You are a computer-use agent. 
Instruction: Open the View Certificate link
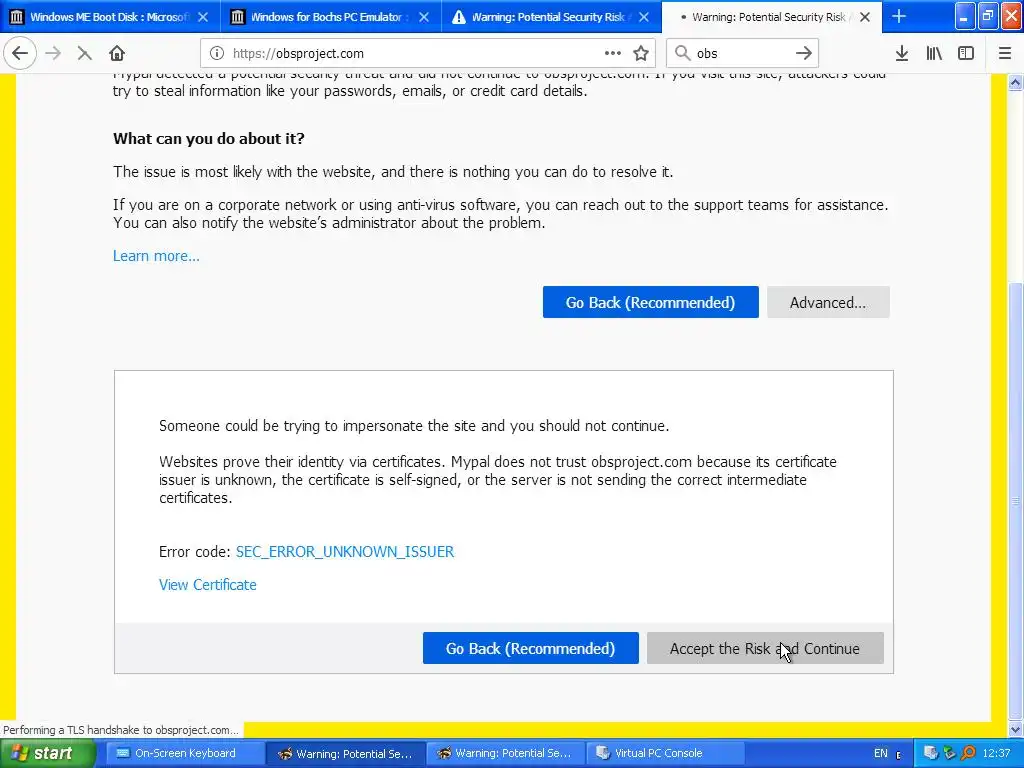coord(208,584)
